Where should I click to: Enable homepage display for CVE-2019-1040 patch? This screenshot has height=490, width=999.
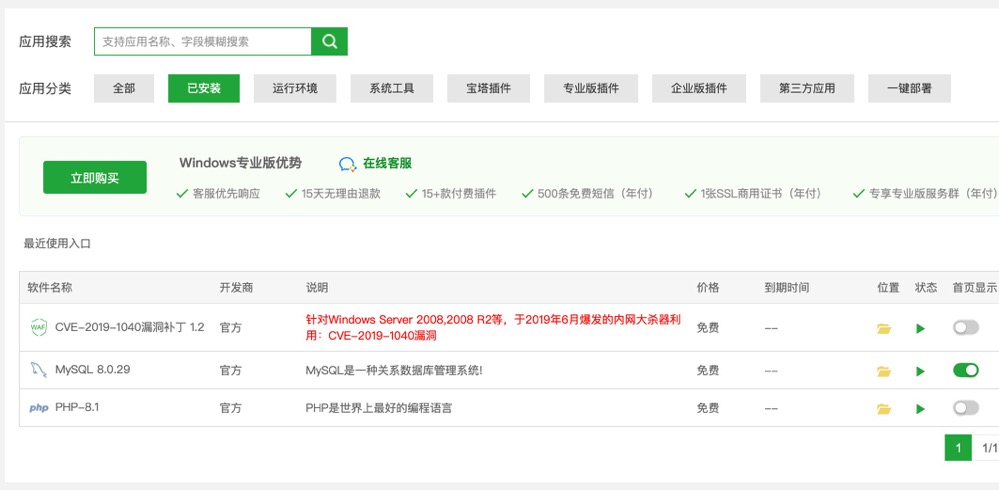pyautogui.click(x=966, y=328)
